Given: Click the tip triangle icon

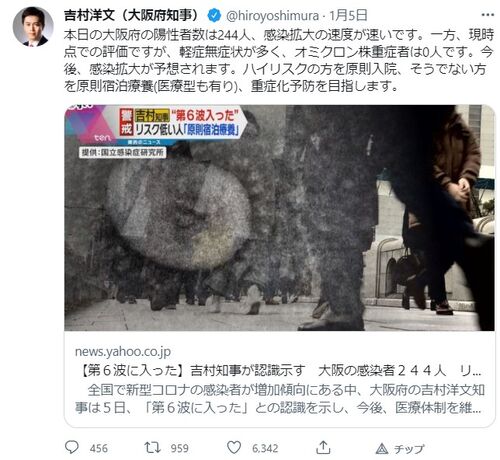Looking at the screenshot, I should click(x=382, y=449).
